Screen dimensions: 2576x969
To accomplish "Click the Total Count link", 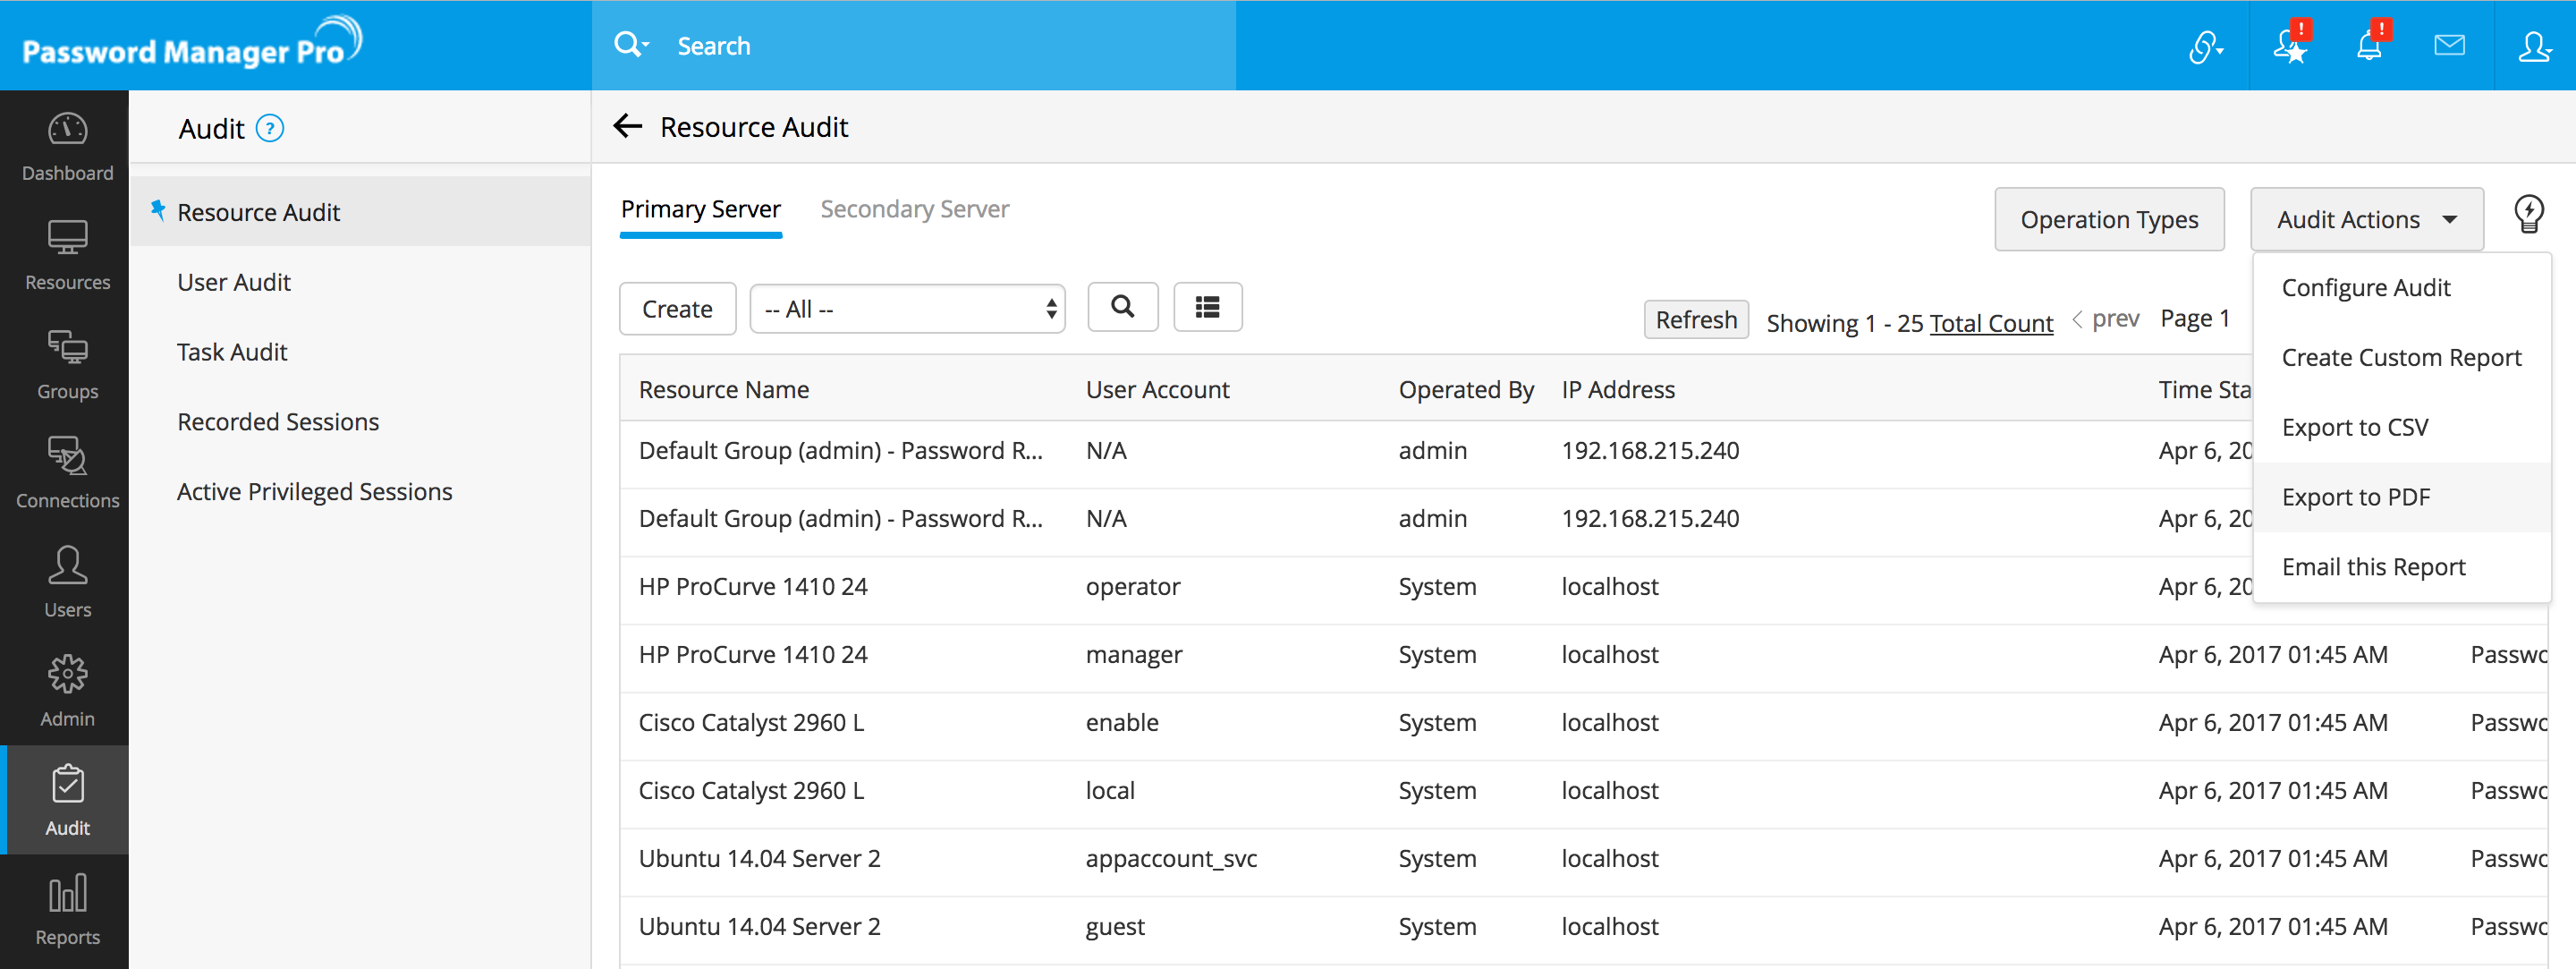I will click(1990, 323).
